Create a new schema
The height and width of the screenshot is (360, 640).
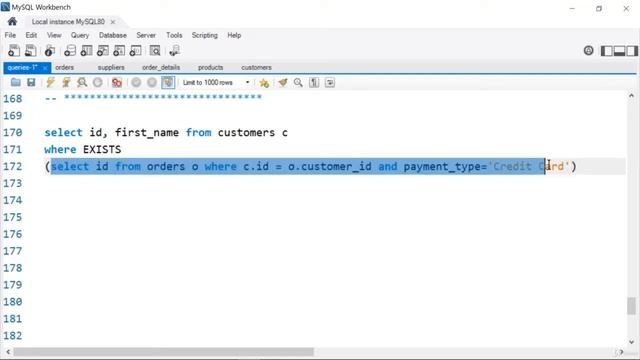coord(70,51)
